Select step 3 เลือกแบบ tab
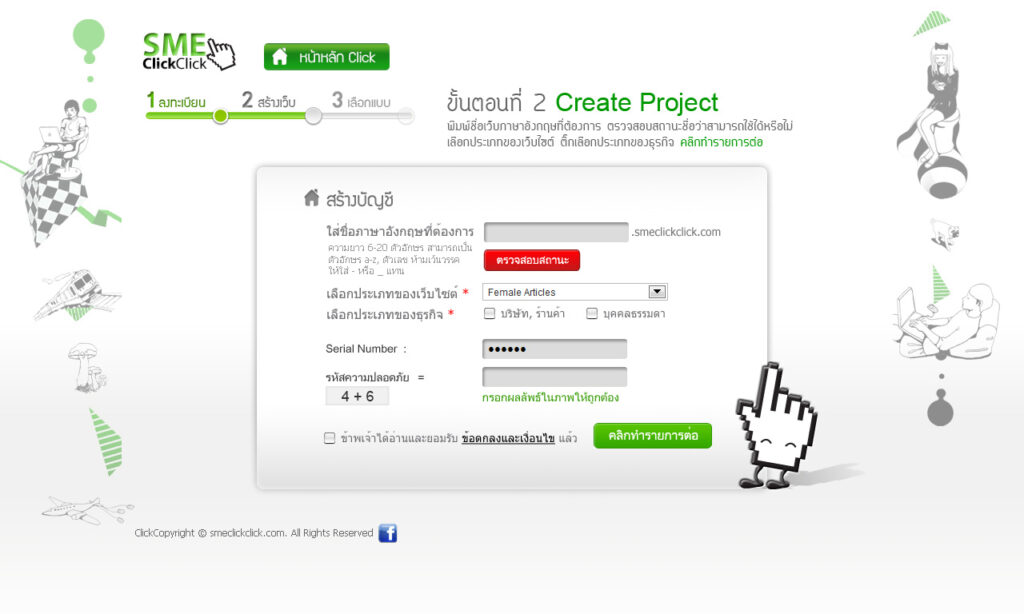Image resolution: width=1024 pixels, height=614 pixels. tap(361, 101)
